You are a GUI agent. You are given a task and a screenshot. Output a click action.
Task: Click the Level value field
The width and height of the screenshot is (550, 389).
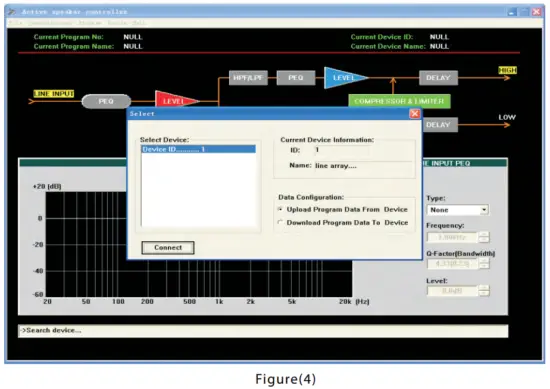tap(452, 291)
